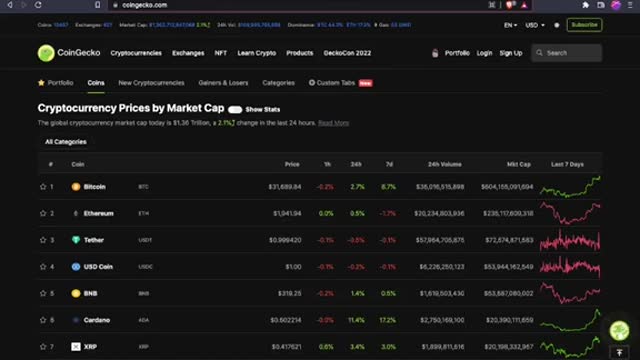Open the Learn Crypto nav menu
The image size is (640, 360).
257,53
